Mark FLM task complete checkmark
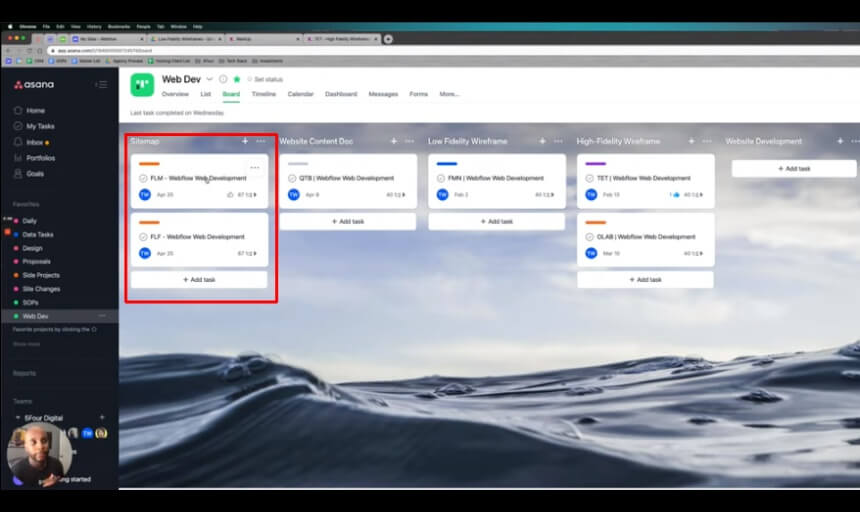860x512 pixels. 143,178
